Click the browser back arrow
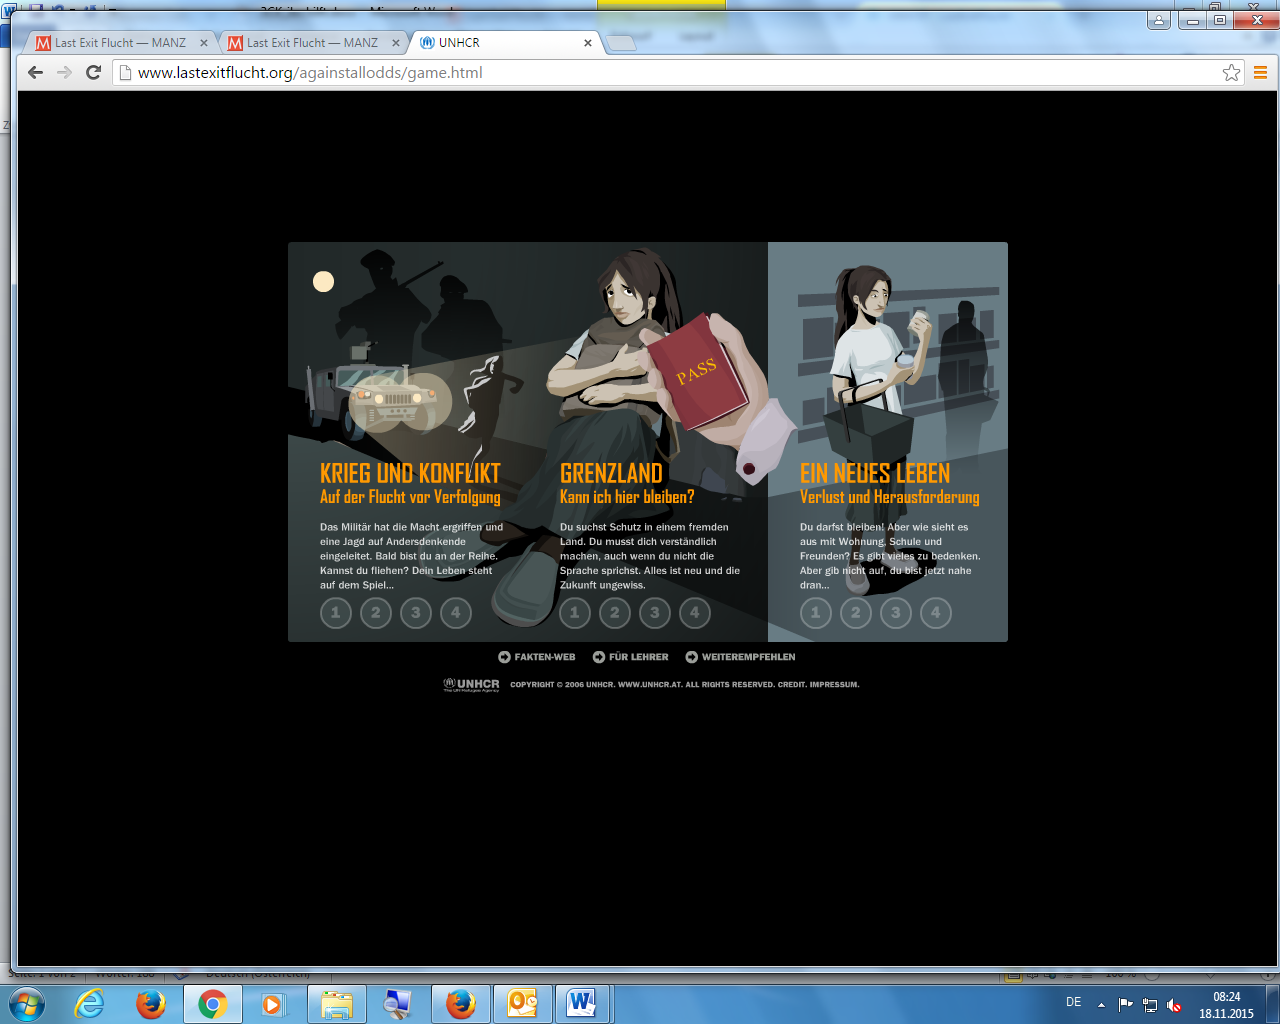This screenshot has width=1280, height=1024. coord(36,72)
